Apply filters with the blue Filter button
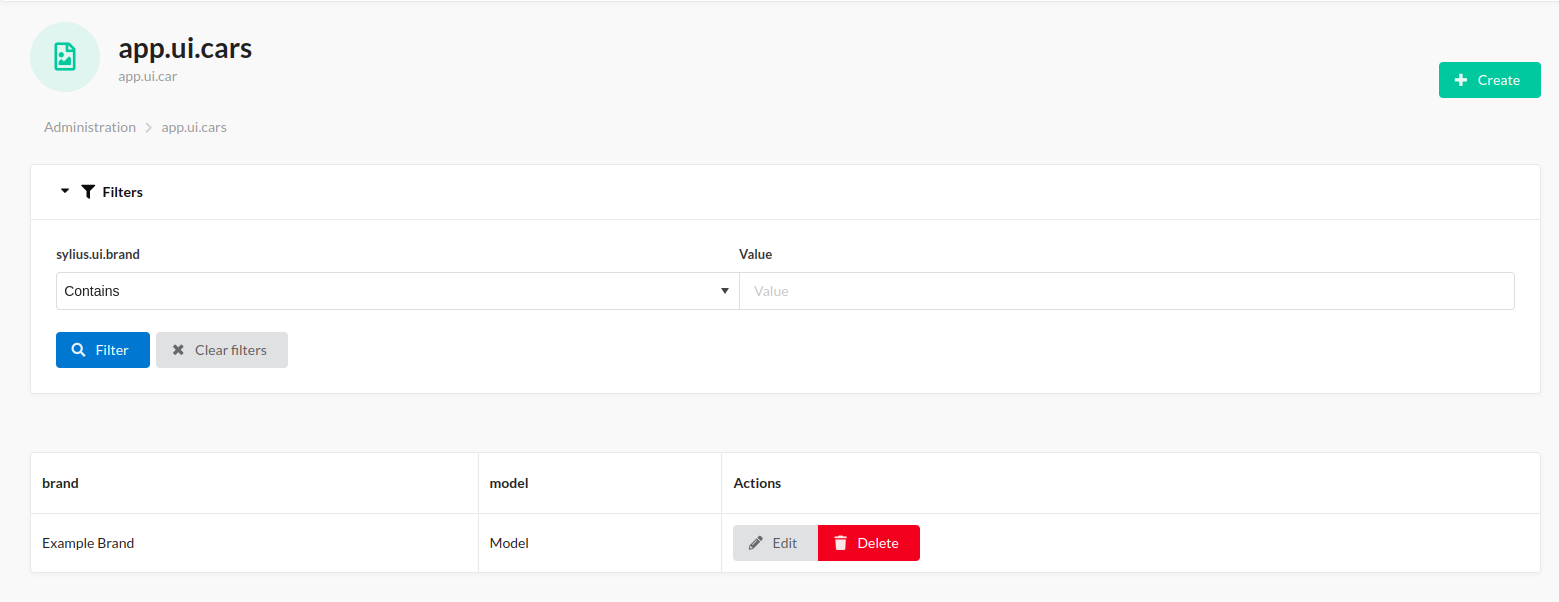Screen dimensions: 1559x602 point(103,350)
